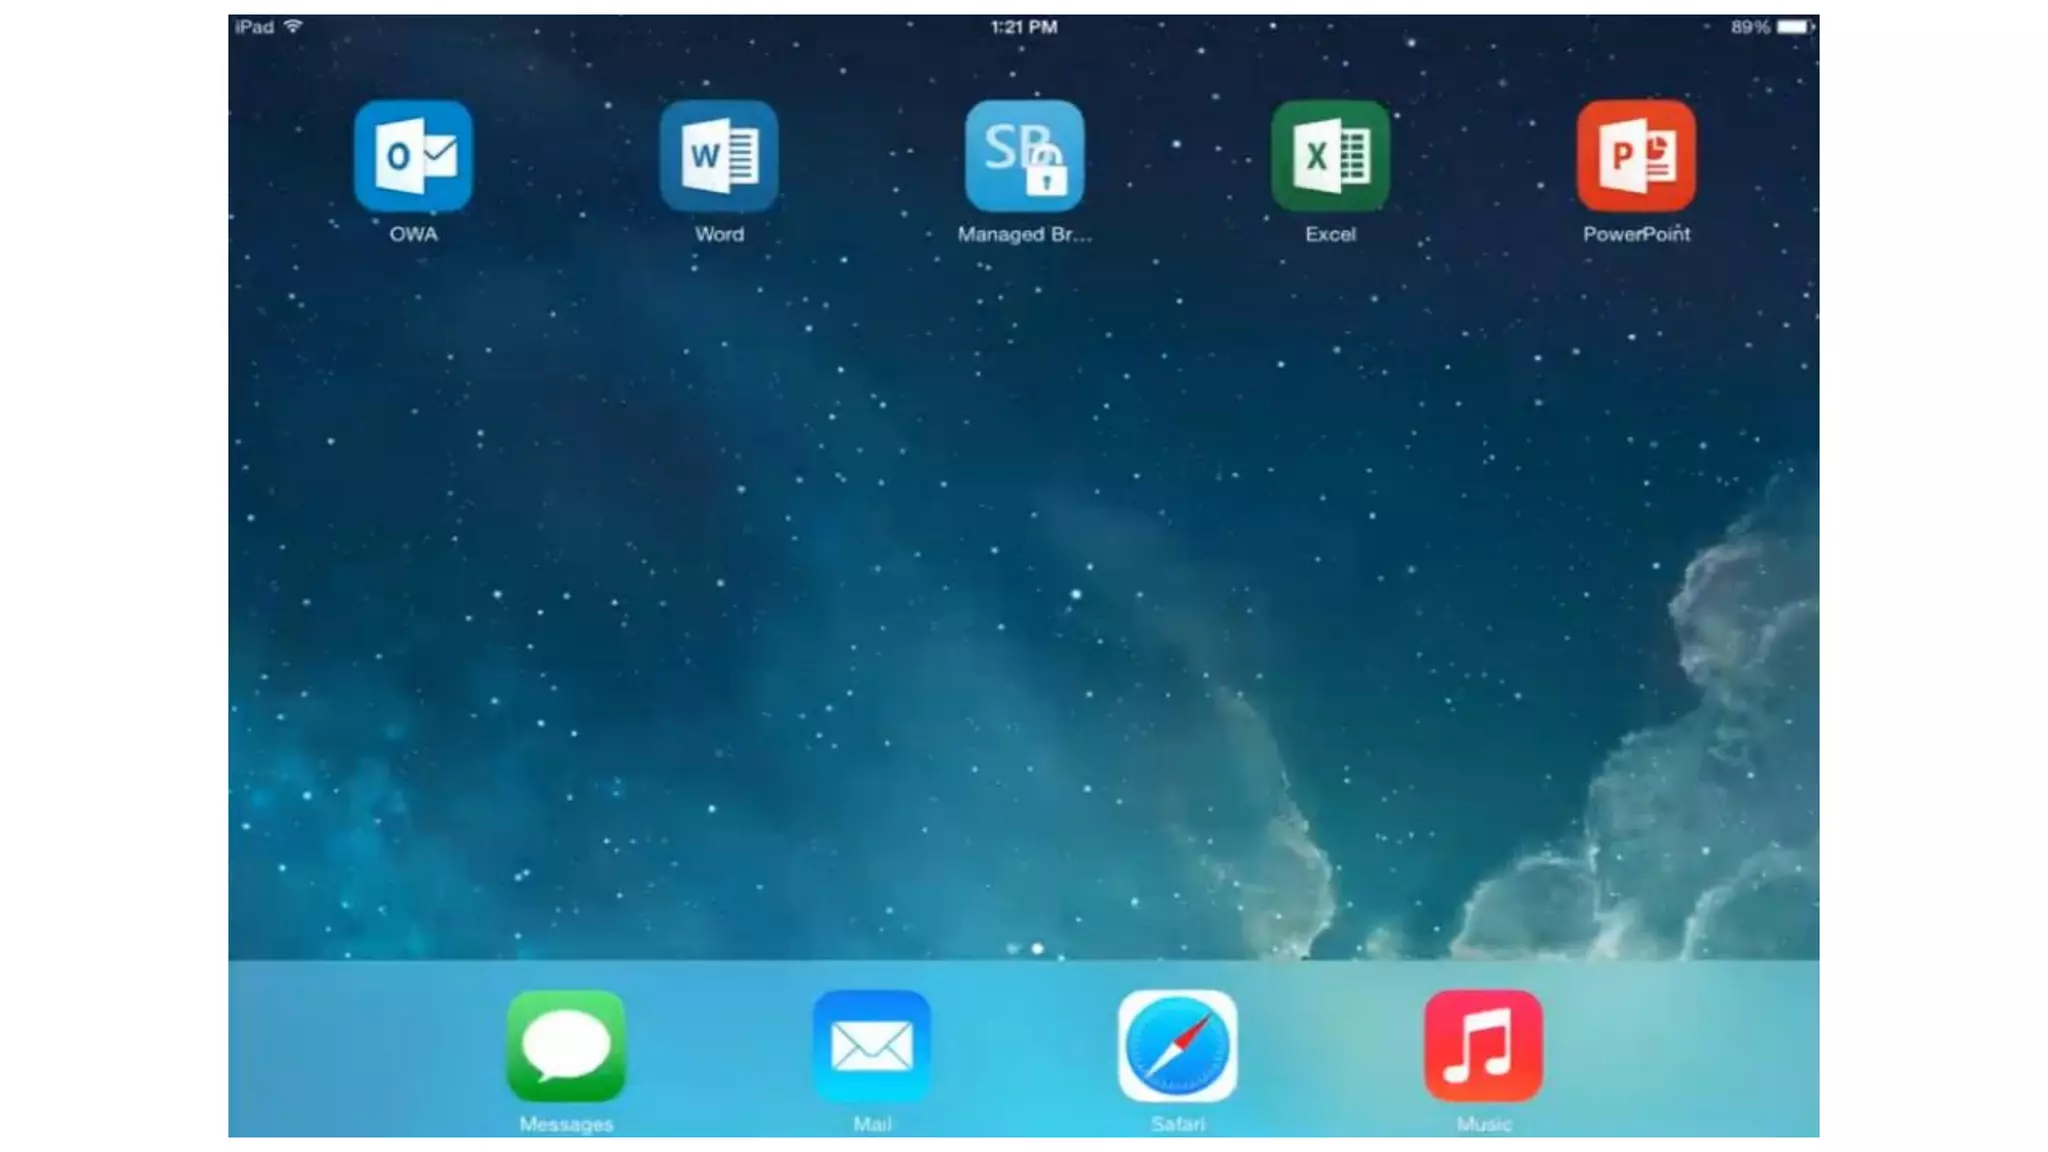Open the PowerPoint app icon
The width and height of the screenshot is (2048, 1152).
point(1636,156)
